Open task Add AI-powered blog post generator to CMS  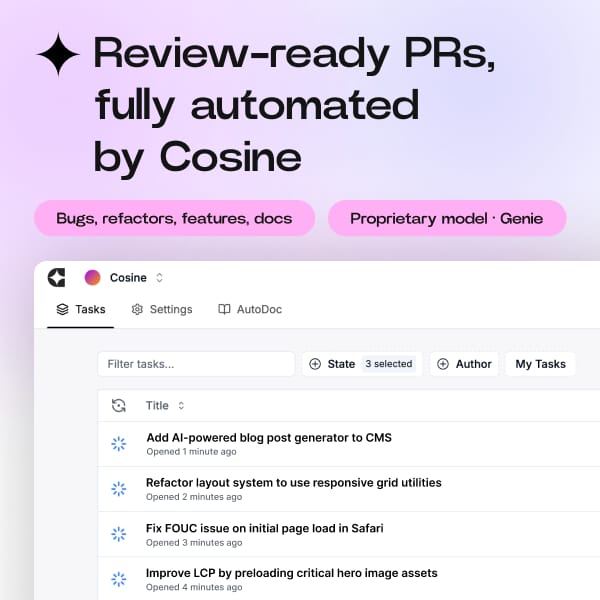click(x=269, y=437)
